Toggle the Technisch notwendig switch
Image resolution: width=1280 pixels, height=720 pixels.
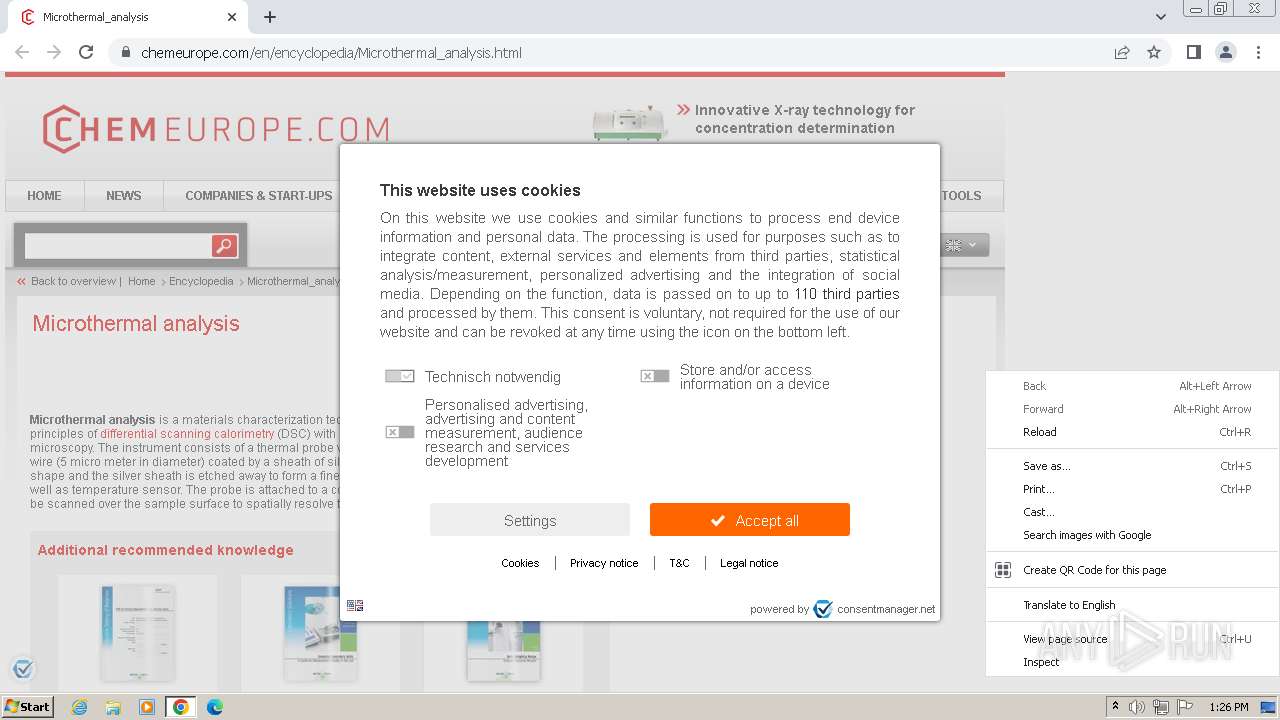coord(399,376)
